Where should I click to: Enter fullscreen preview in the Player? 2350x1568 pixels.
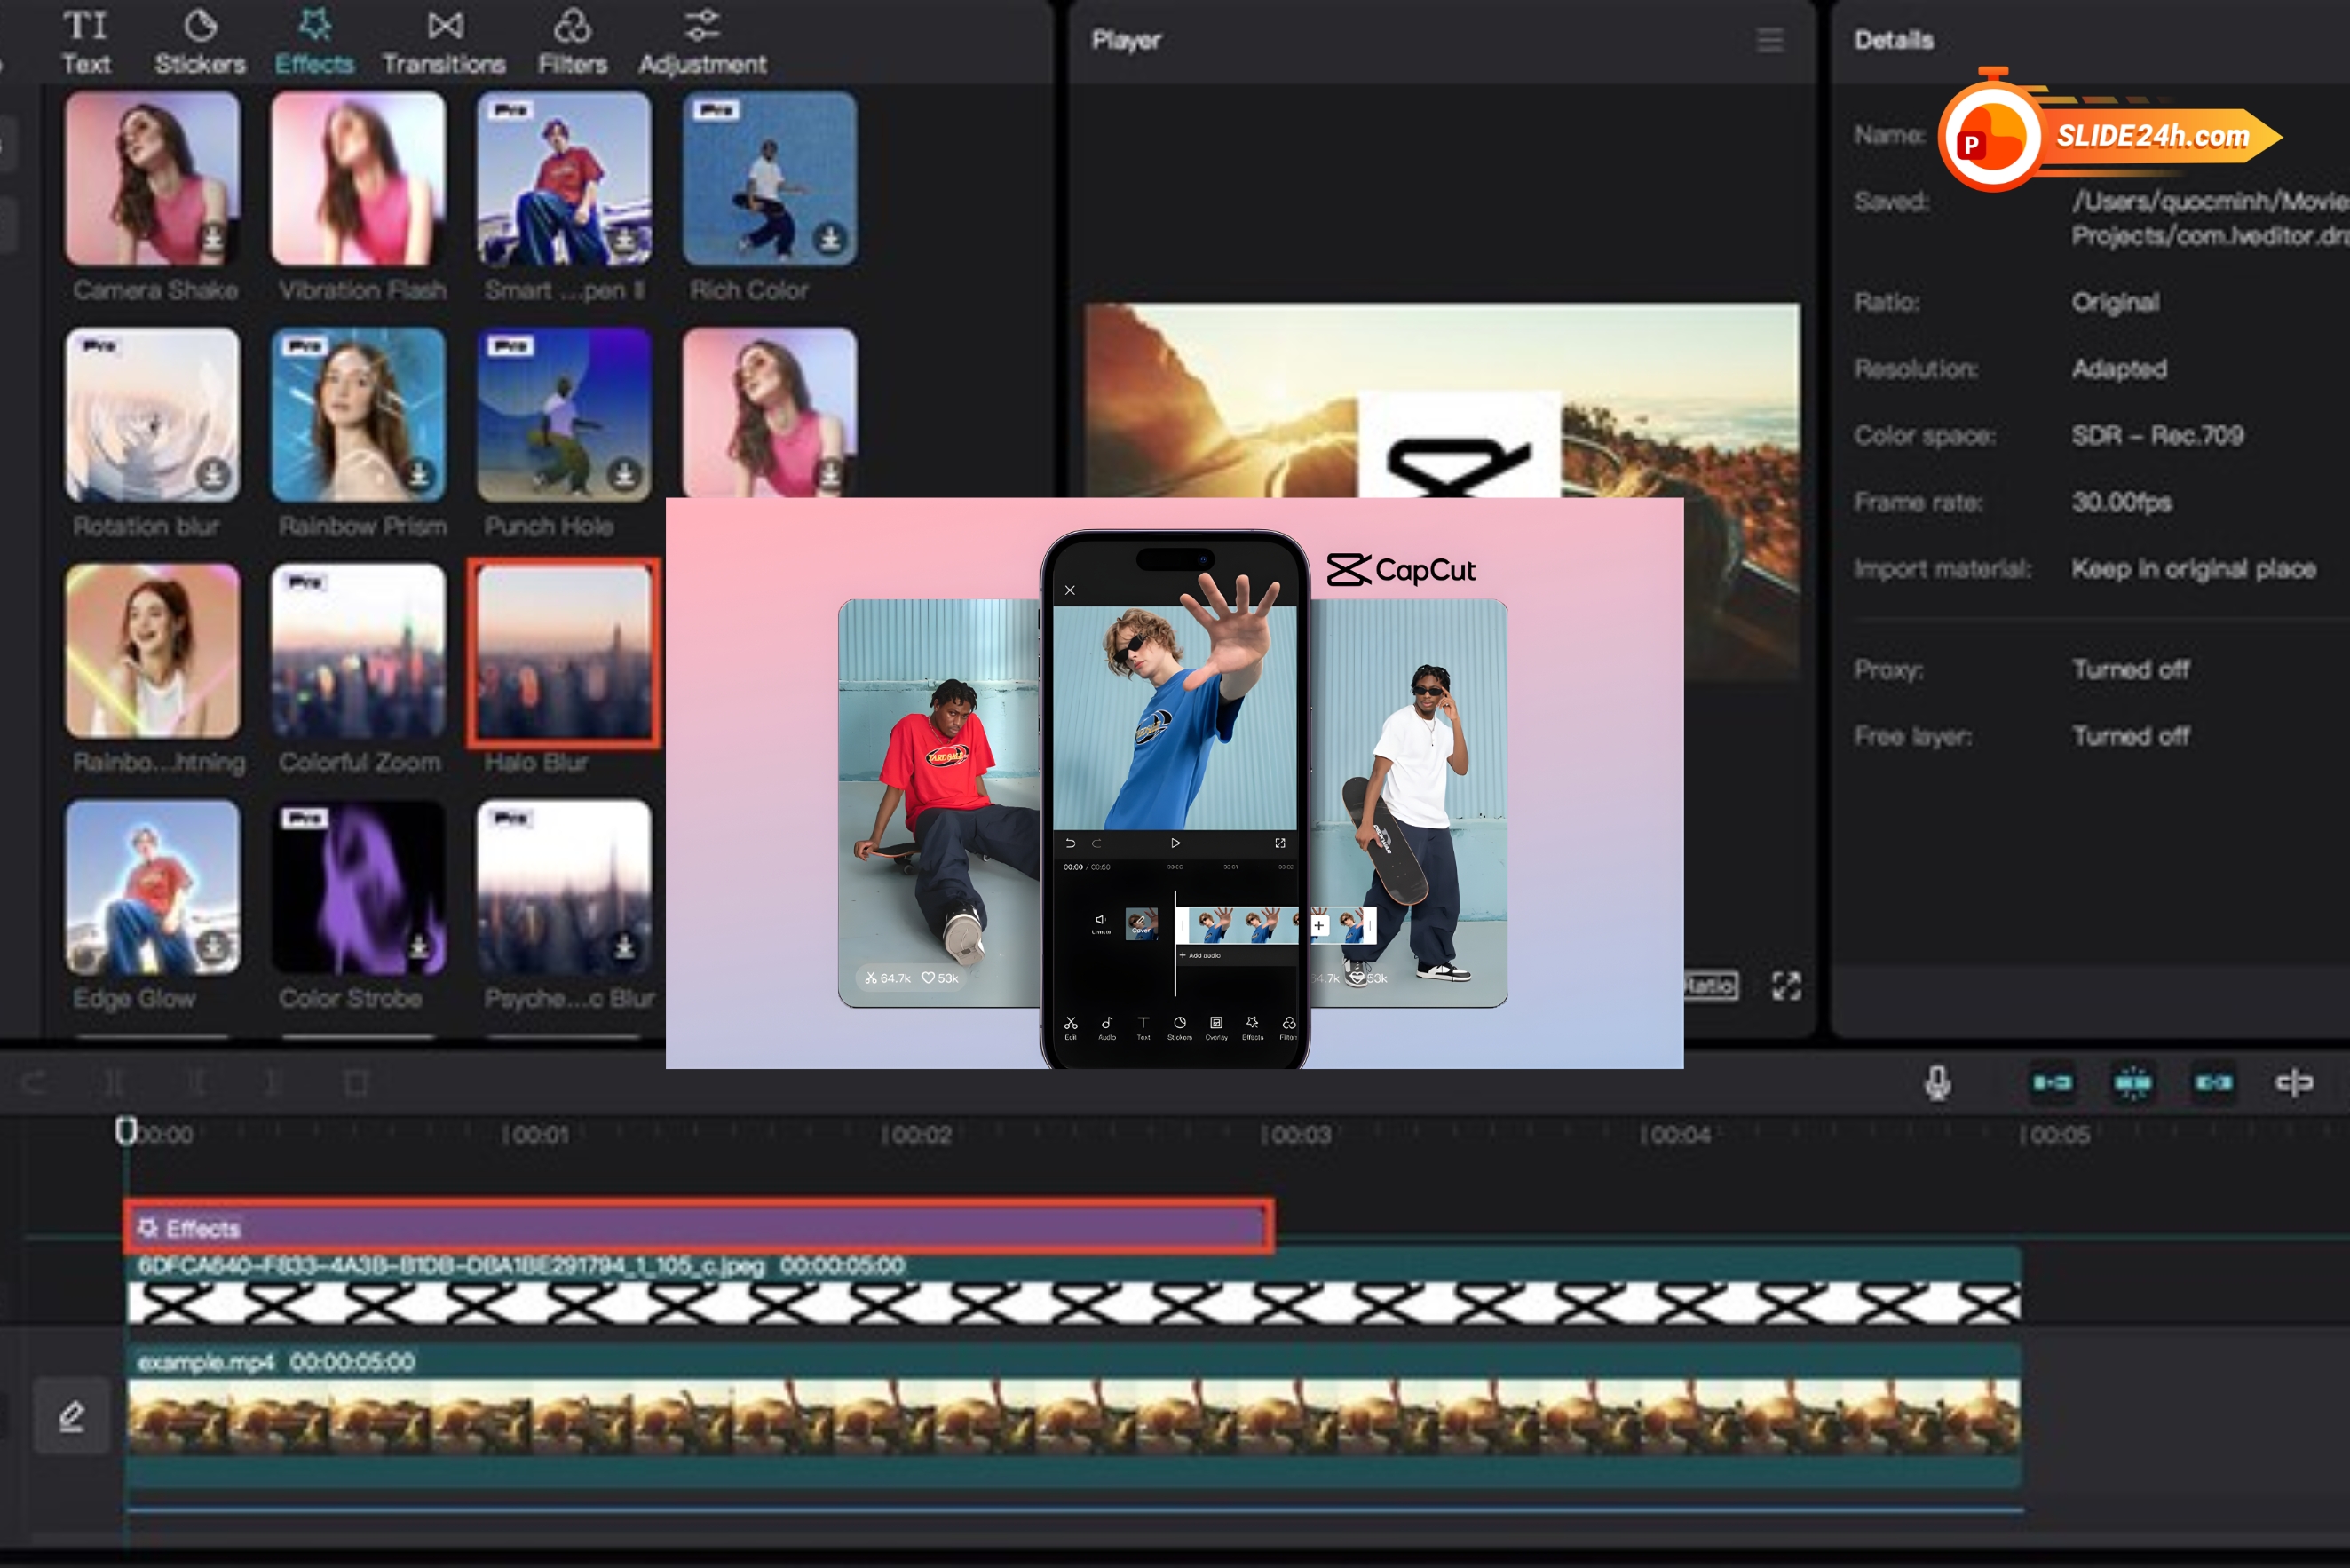tap(1787, 986)
